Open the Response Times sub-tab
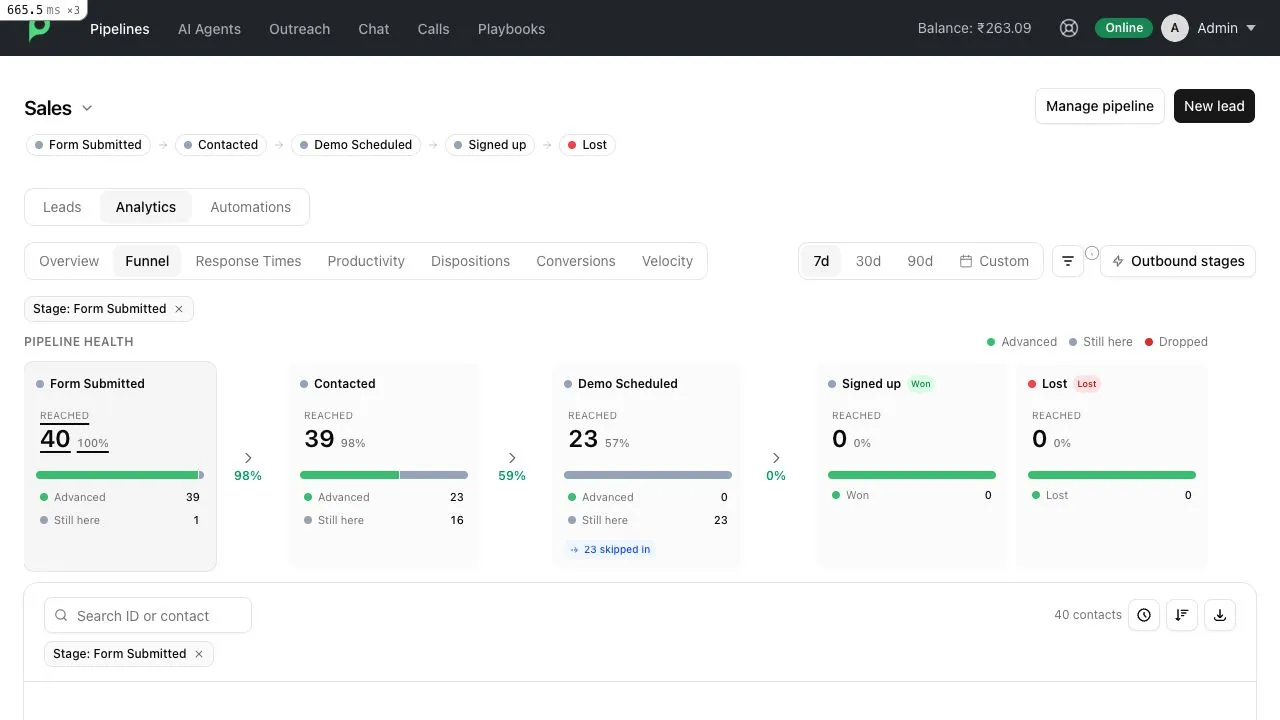 (x=248, y=261)
